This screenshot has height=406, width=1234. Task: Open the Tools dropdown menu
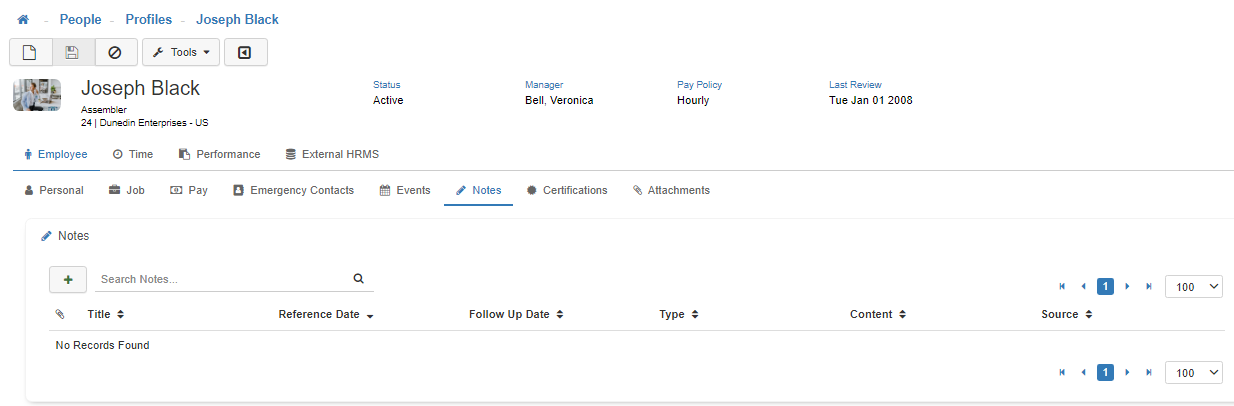(x=181, y=52)
